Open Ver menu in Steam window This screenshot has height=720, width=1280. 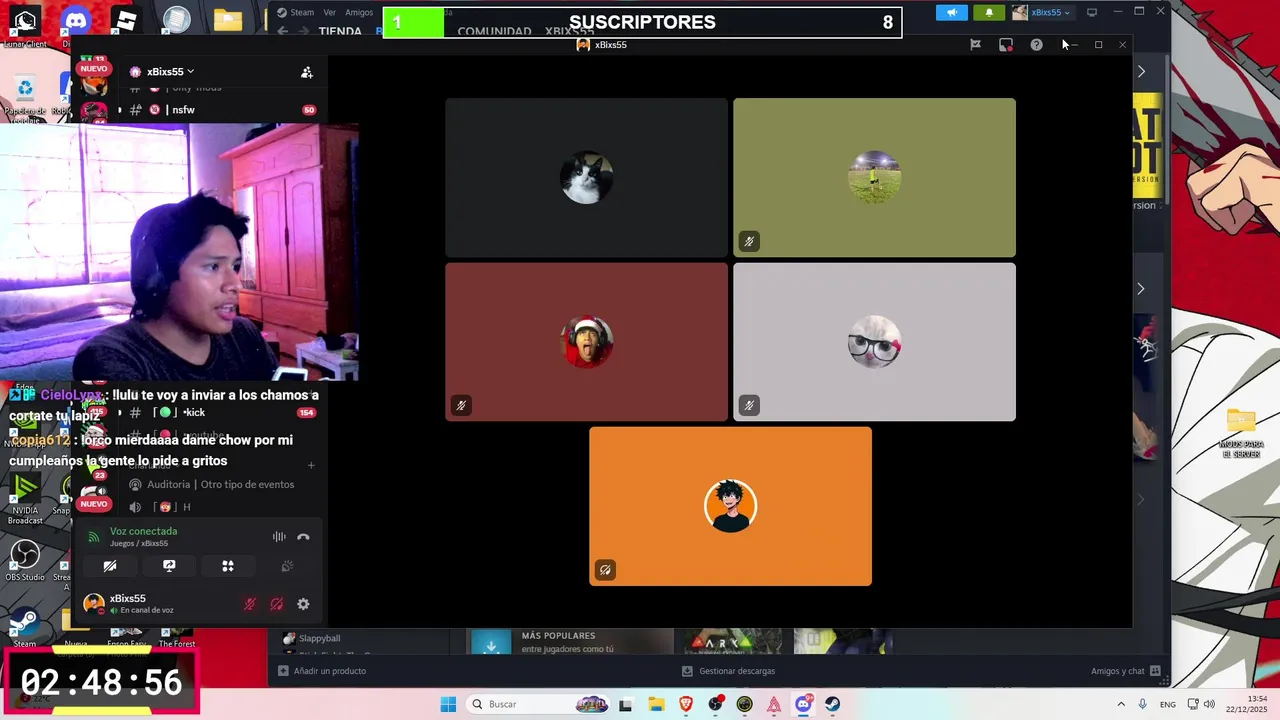pos(329,12)
